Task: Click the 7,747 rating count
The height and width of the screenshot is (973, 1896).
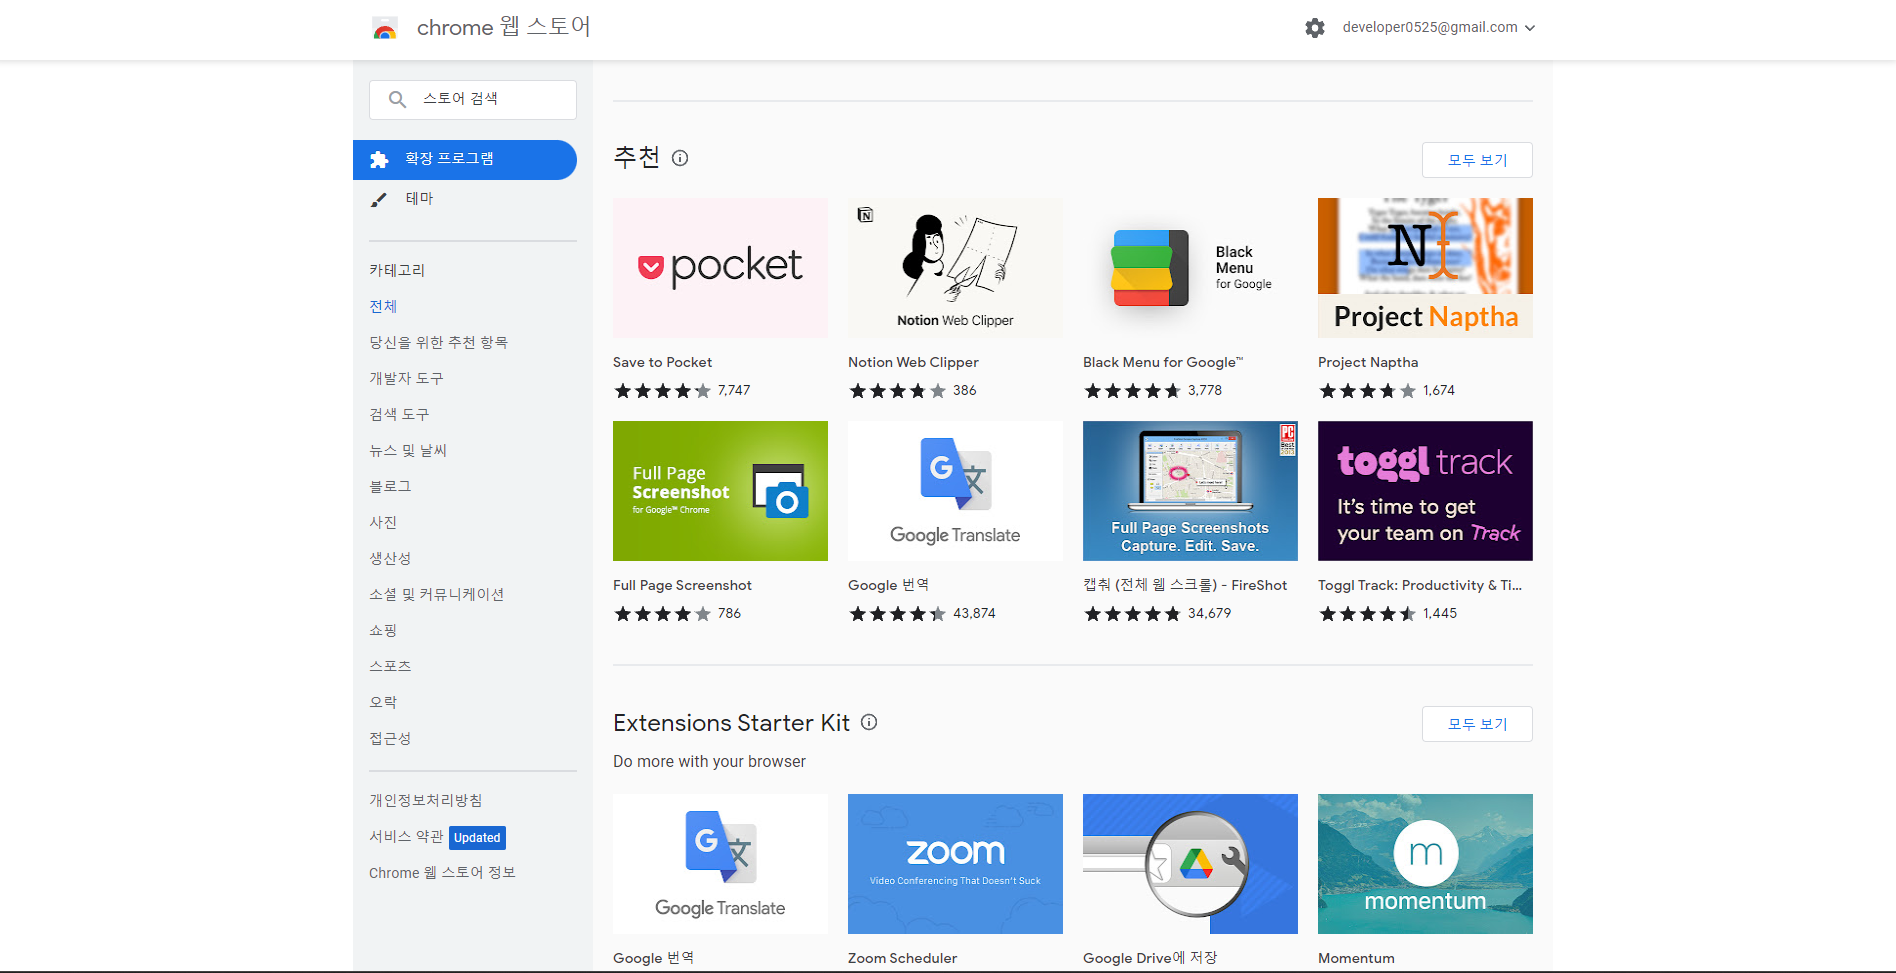Action: click(734, 390)
